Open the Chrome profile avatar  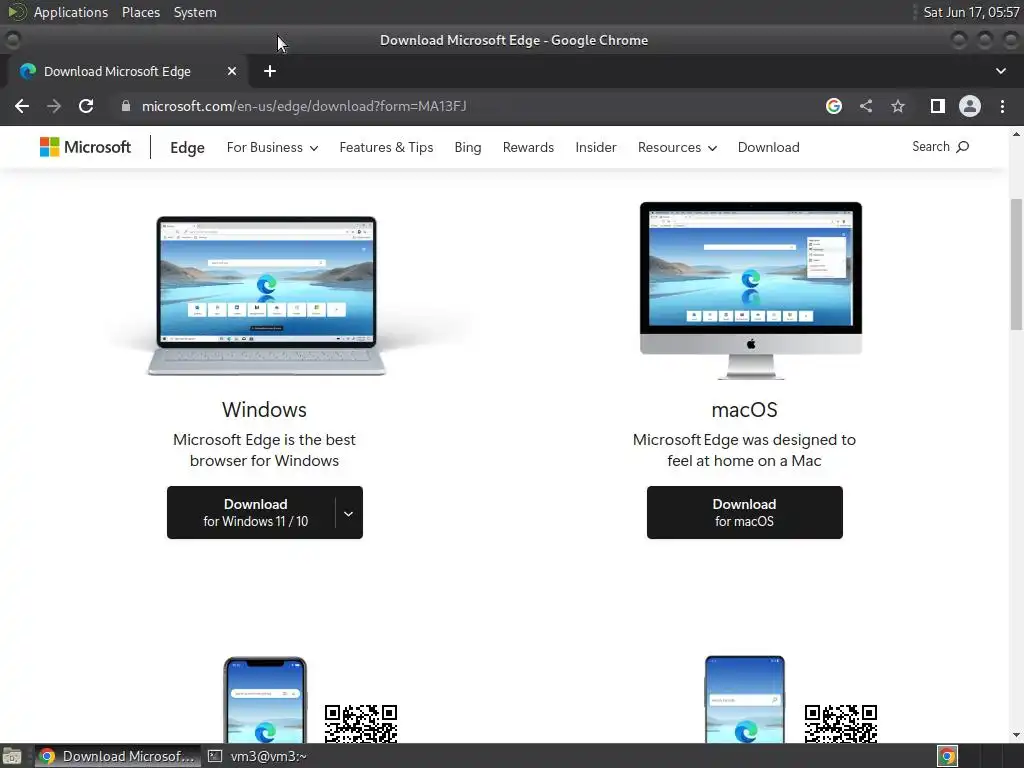pos(970,106)
